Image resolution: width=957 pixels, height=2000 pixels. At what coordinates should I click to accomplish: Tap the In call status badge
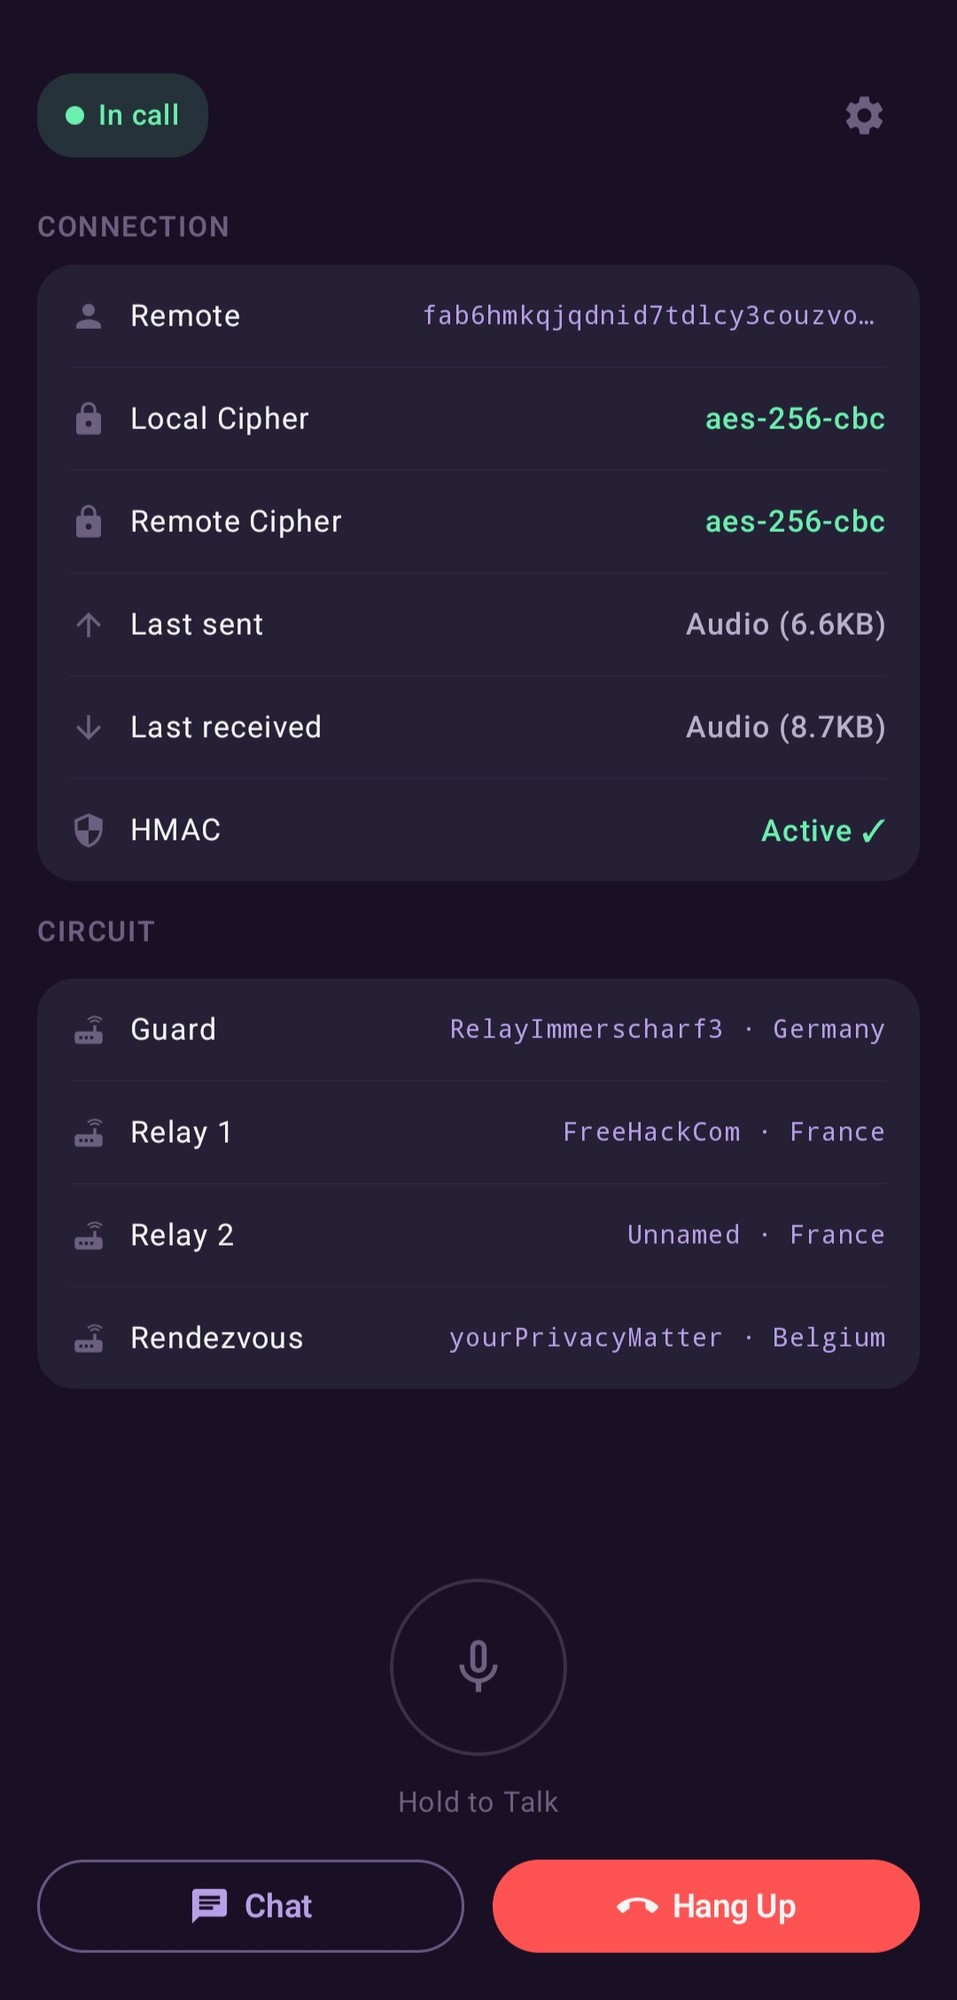[123, 116]
